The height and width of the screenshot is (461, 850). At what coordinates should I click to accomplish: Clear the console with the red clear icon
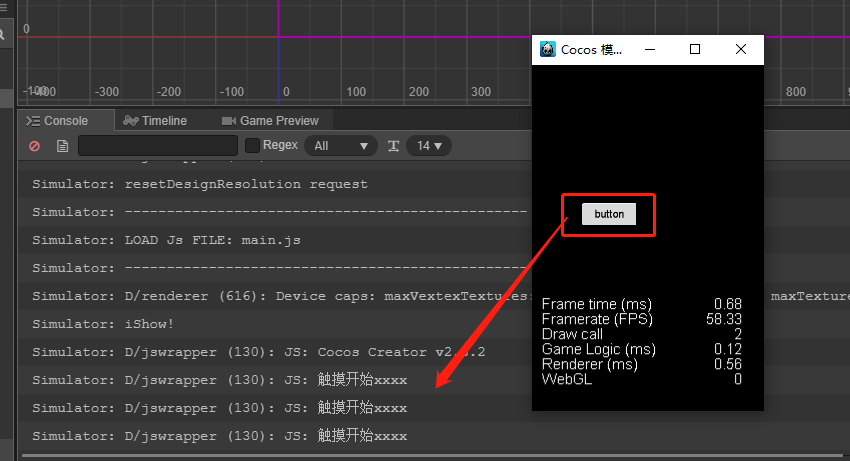34,146
